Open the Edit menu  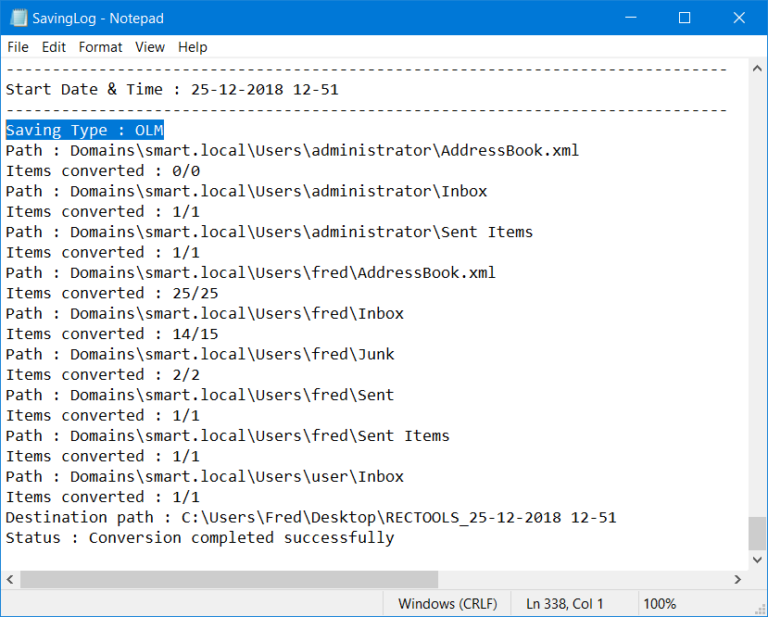point(54,47)
